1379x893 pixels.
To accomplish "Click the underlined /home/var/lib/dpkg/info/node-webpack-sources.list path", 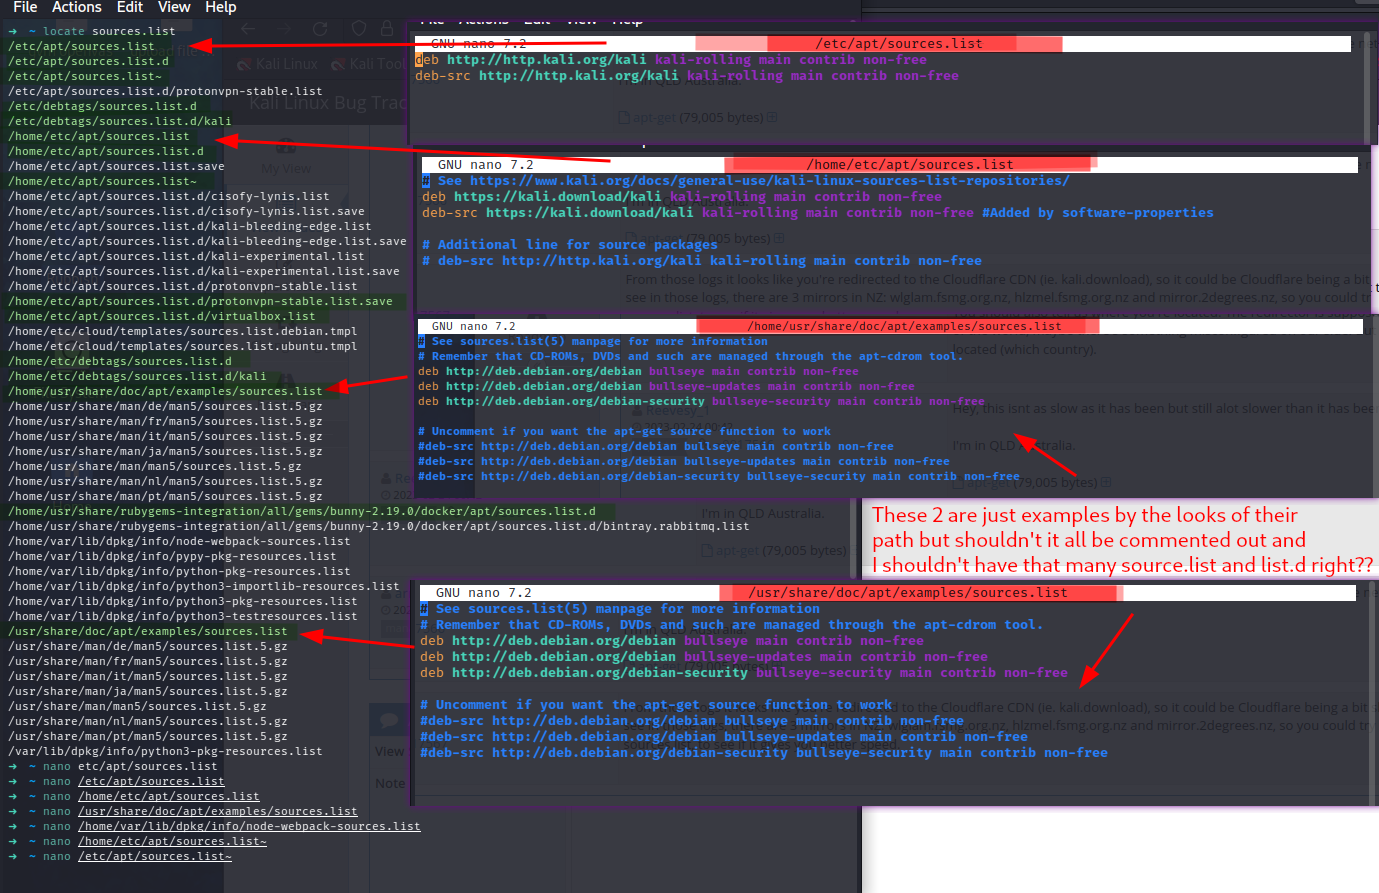I will tap(249, 826).
